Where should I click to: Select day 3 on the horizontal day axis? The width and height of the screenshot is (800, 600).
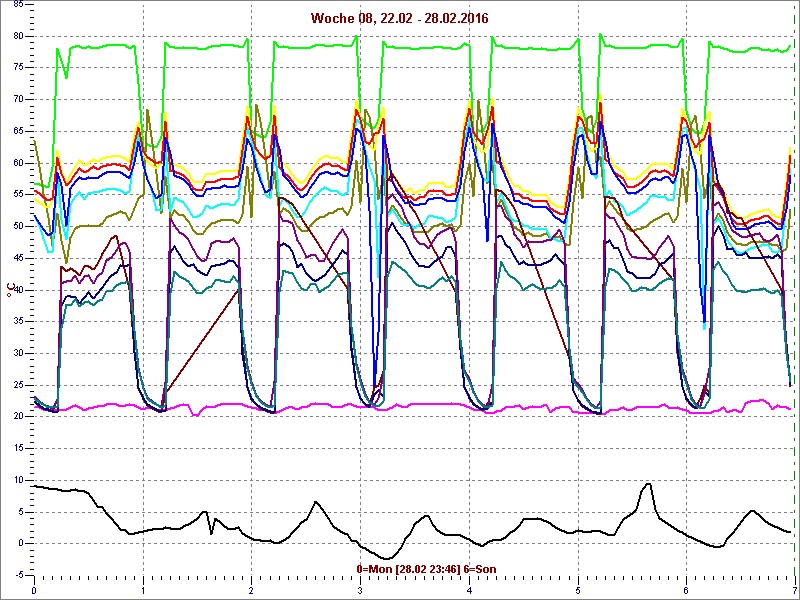[361, 591]
